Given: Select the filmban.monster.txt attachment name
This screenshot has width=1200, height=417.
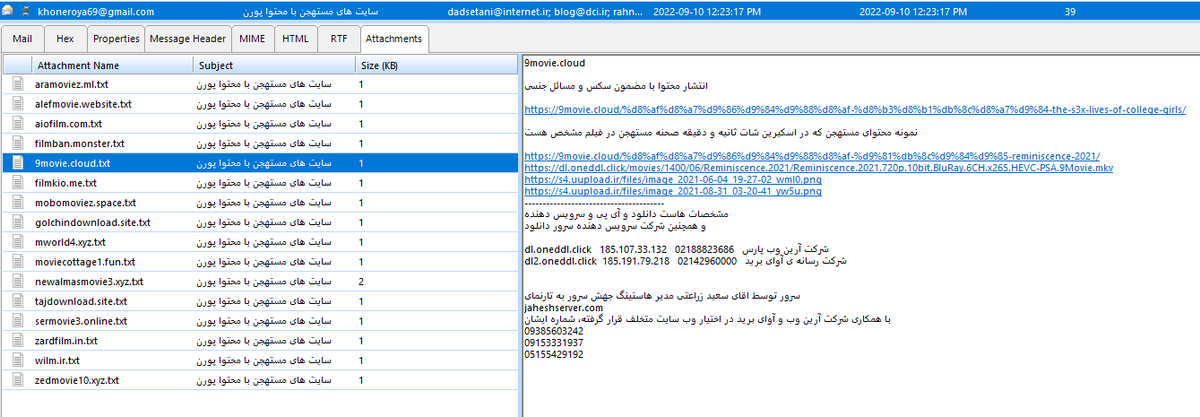Looking at the screenshot, I should tap(80, 144).
